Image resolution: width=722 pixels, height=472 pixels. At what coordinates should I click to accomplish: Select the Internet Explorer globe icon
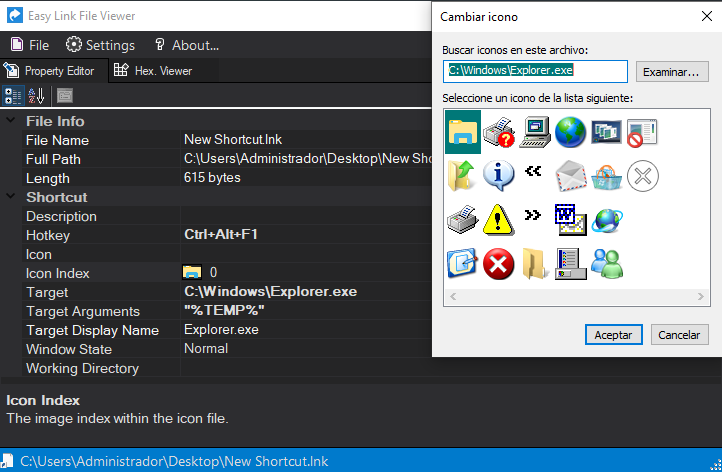tap(606, 220)
